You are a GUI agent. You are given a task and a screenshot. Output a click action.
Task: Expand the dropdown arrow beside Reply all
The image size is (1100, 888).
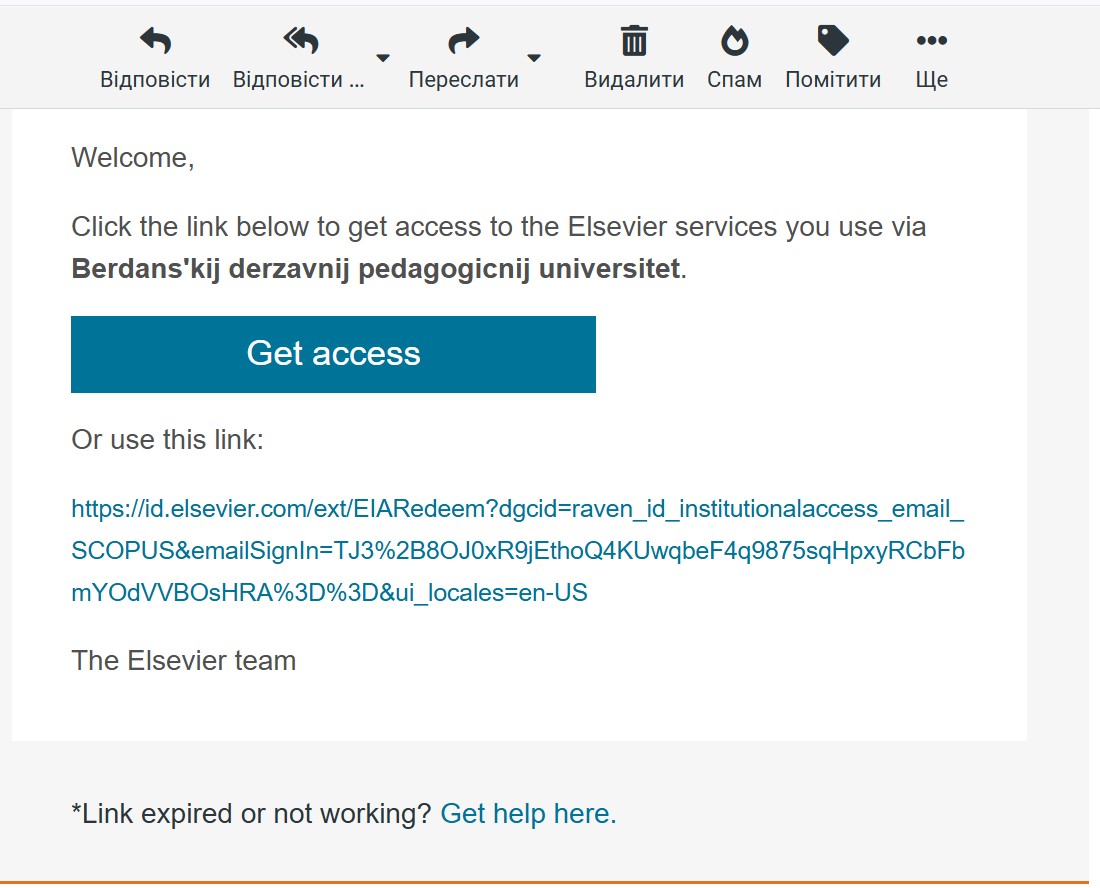[383, 57]
